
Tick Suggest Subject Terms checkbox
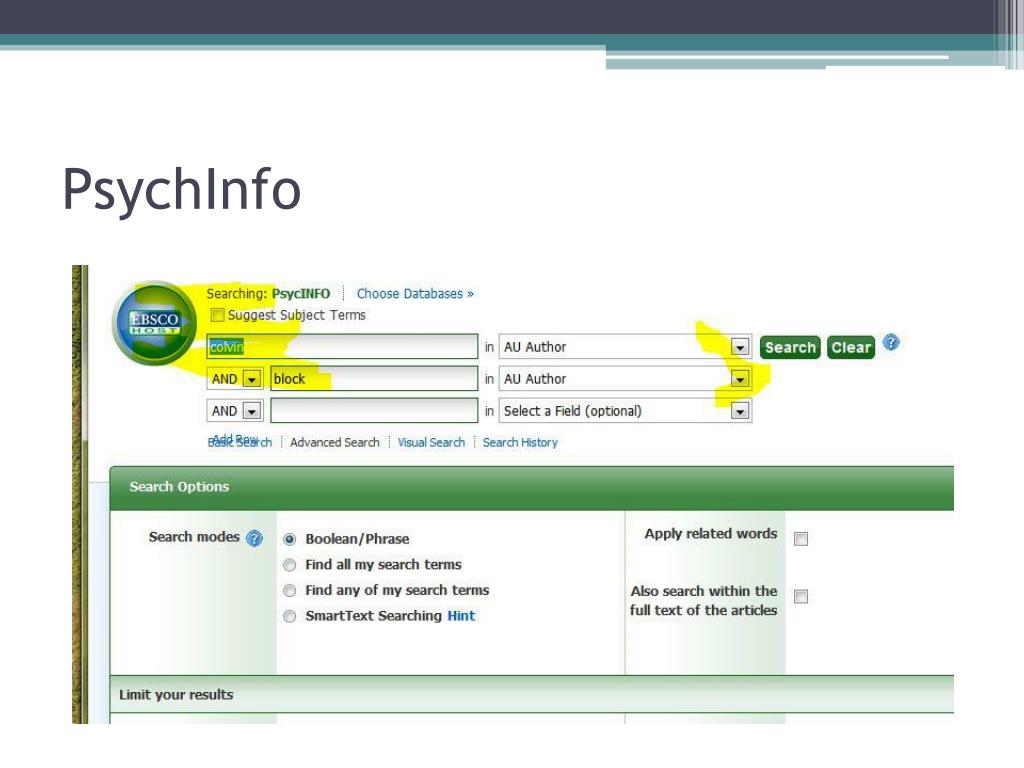coord(217,315)
